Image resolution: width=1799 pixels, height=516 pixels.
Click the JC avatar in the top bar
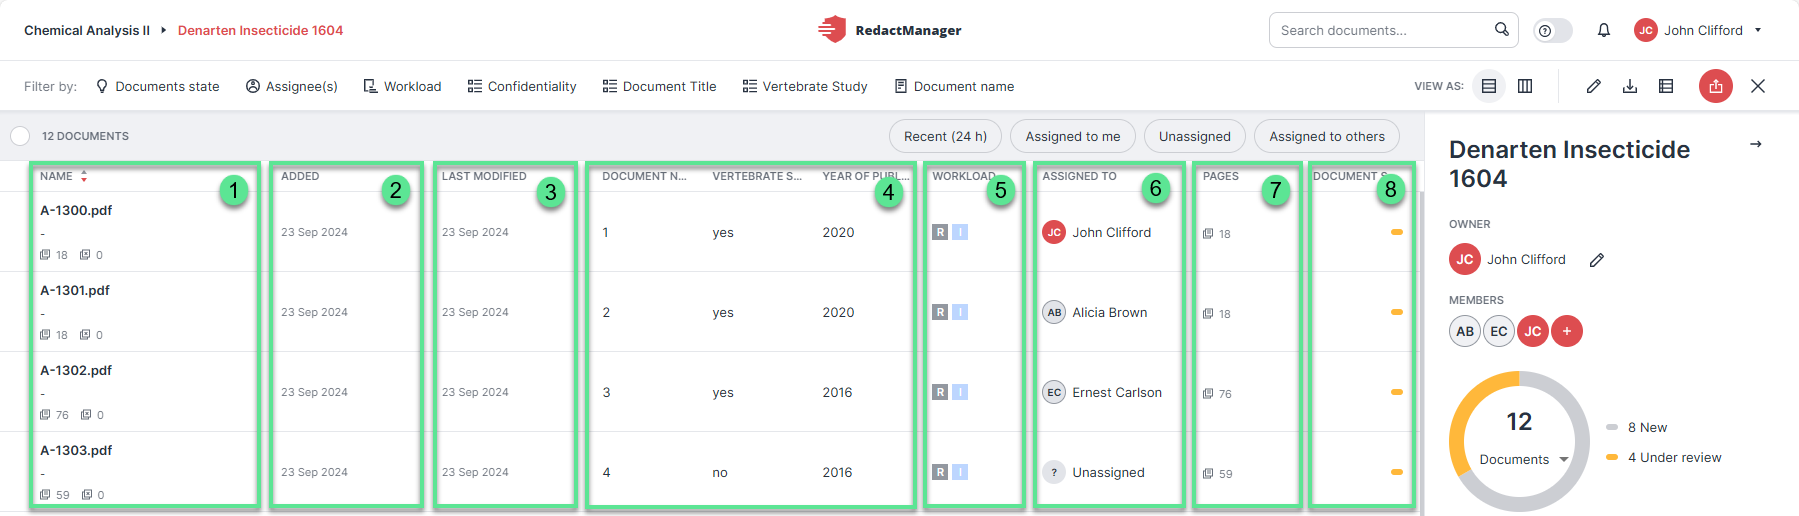click(1646, 30)
